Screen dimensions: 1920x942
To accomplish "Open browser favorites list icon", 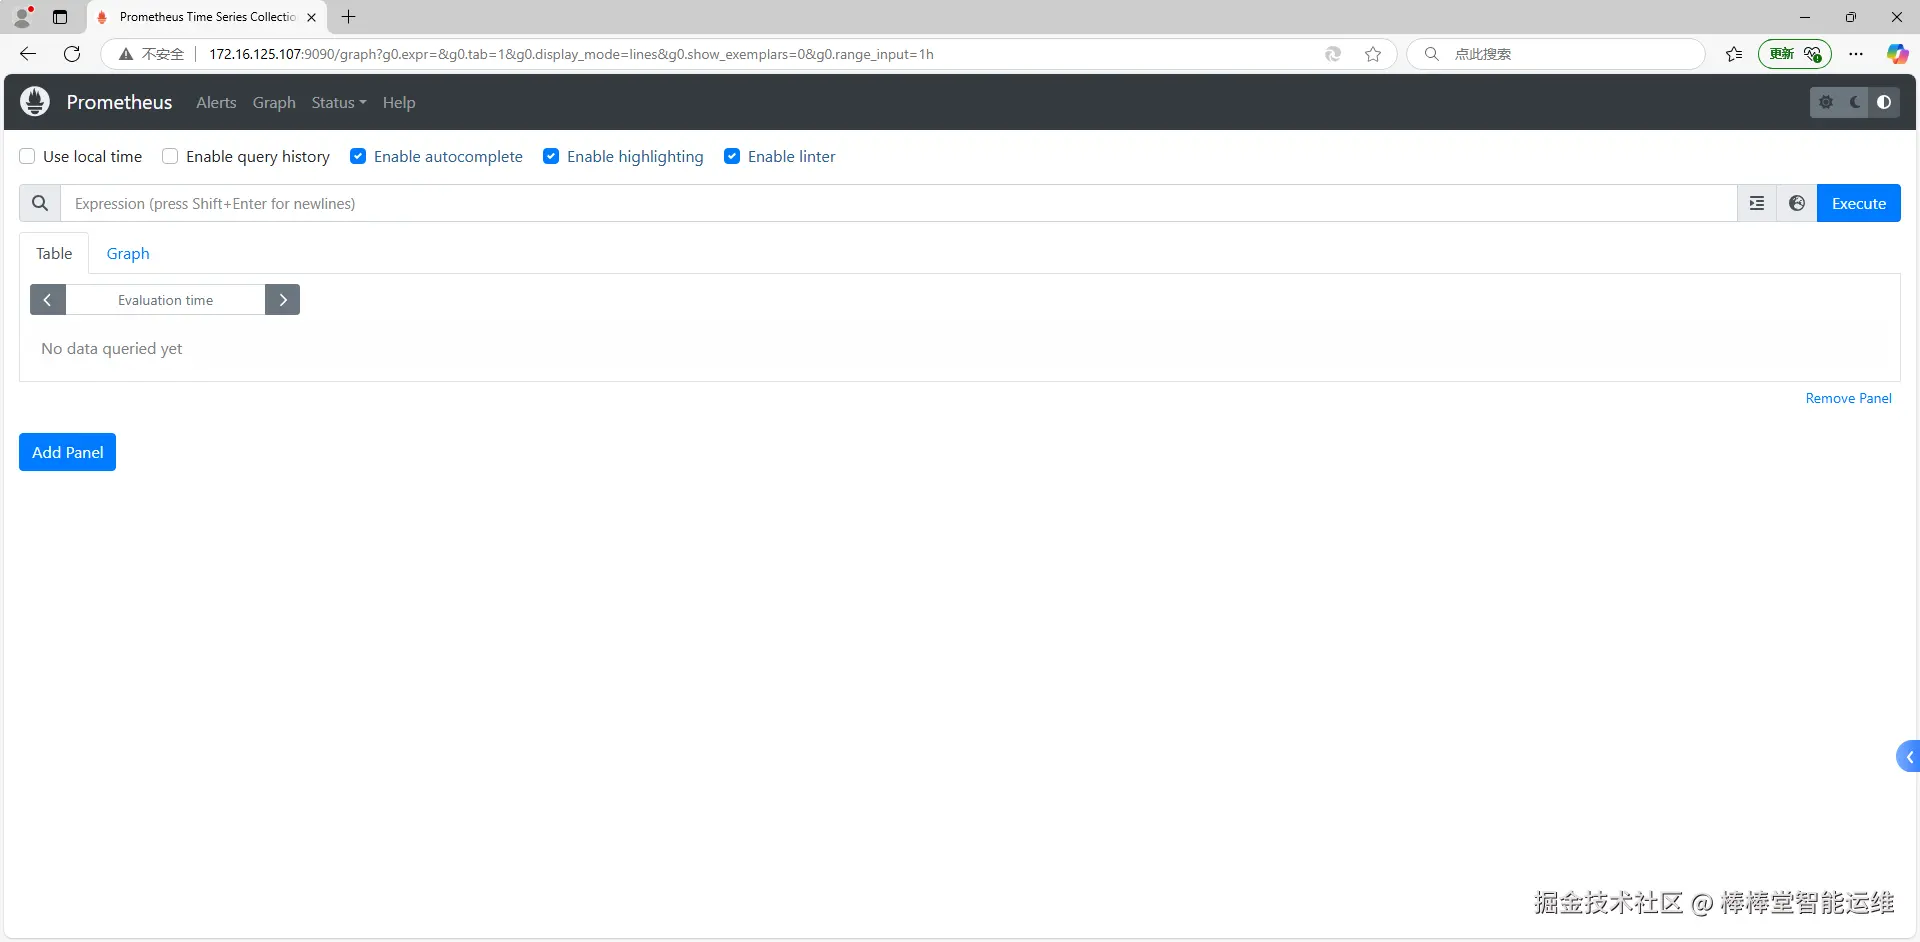I will pos(1734,54).
